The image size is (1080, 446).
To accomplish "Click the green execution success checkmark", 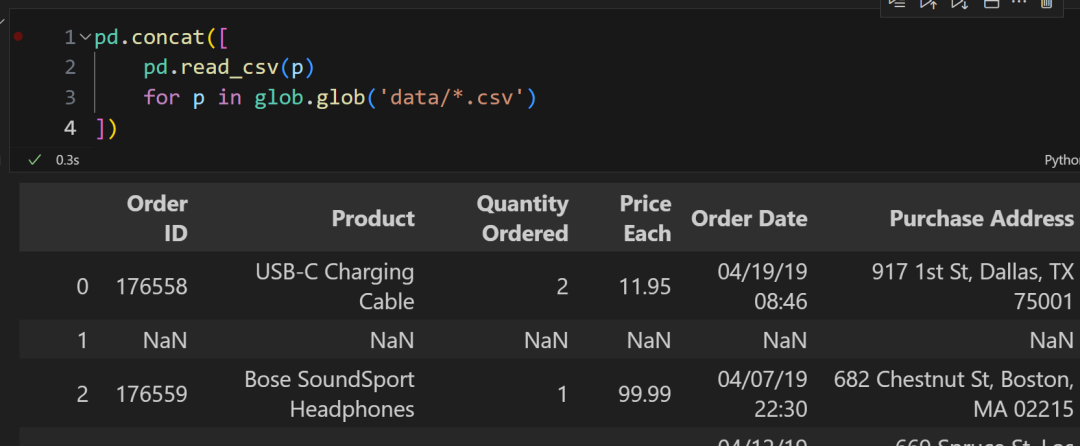I will 35,160.
